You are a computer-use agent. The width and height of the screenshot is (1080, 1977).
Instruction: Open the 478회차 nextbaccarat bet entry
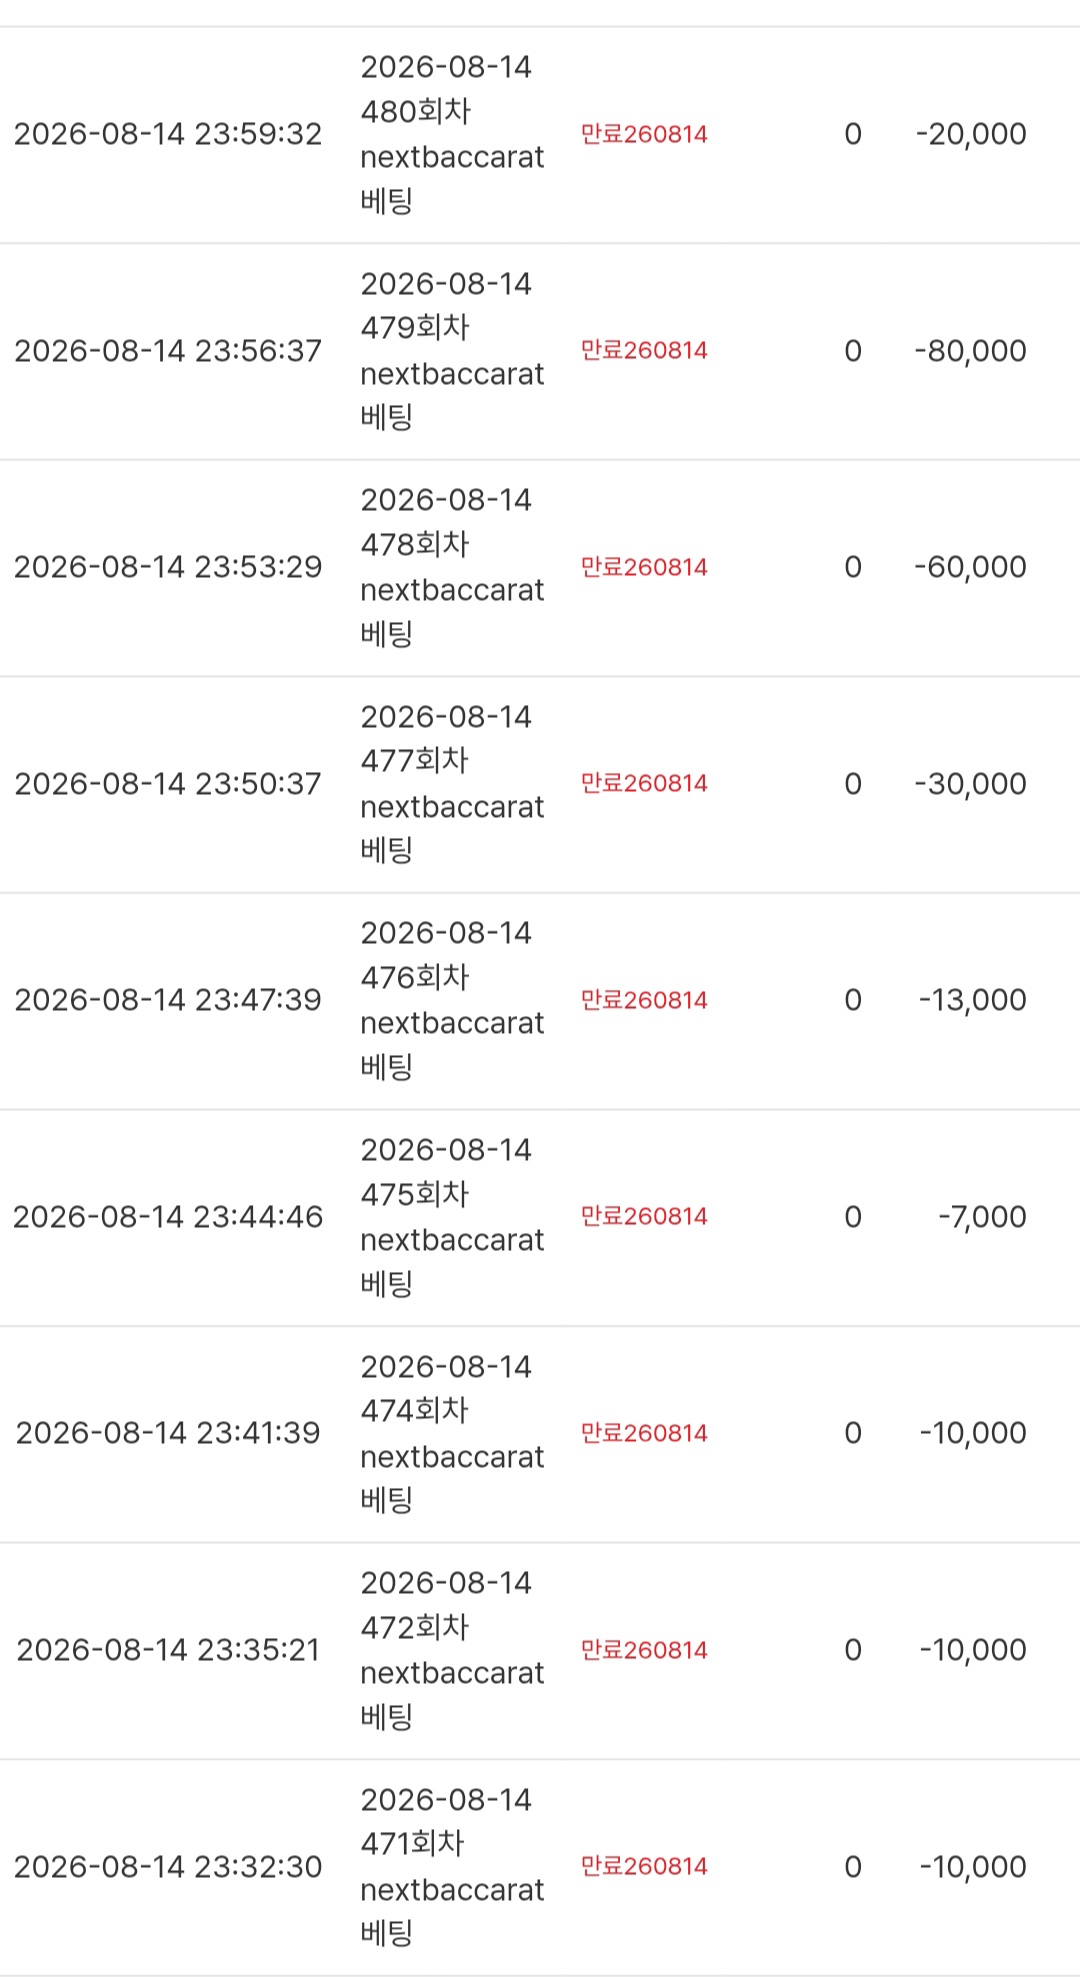[452, 567]
